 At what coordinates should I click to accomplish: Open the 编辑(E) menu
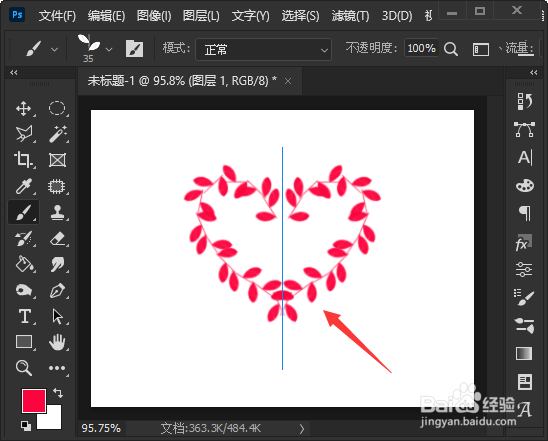click(x=106, y=16)
